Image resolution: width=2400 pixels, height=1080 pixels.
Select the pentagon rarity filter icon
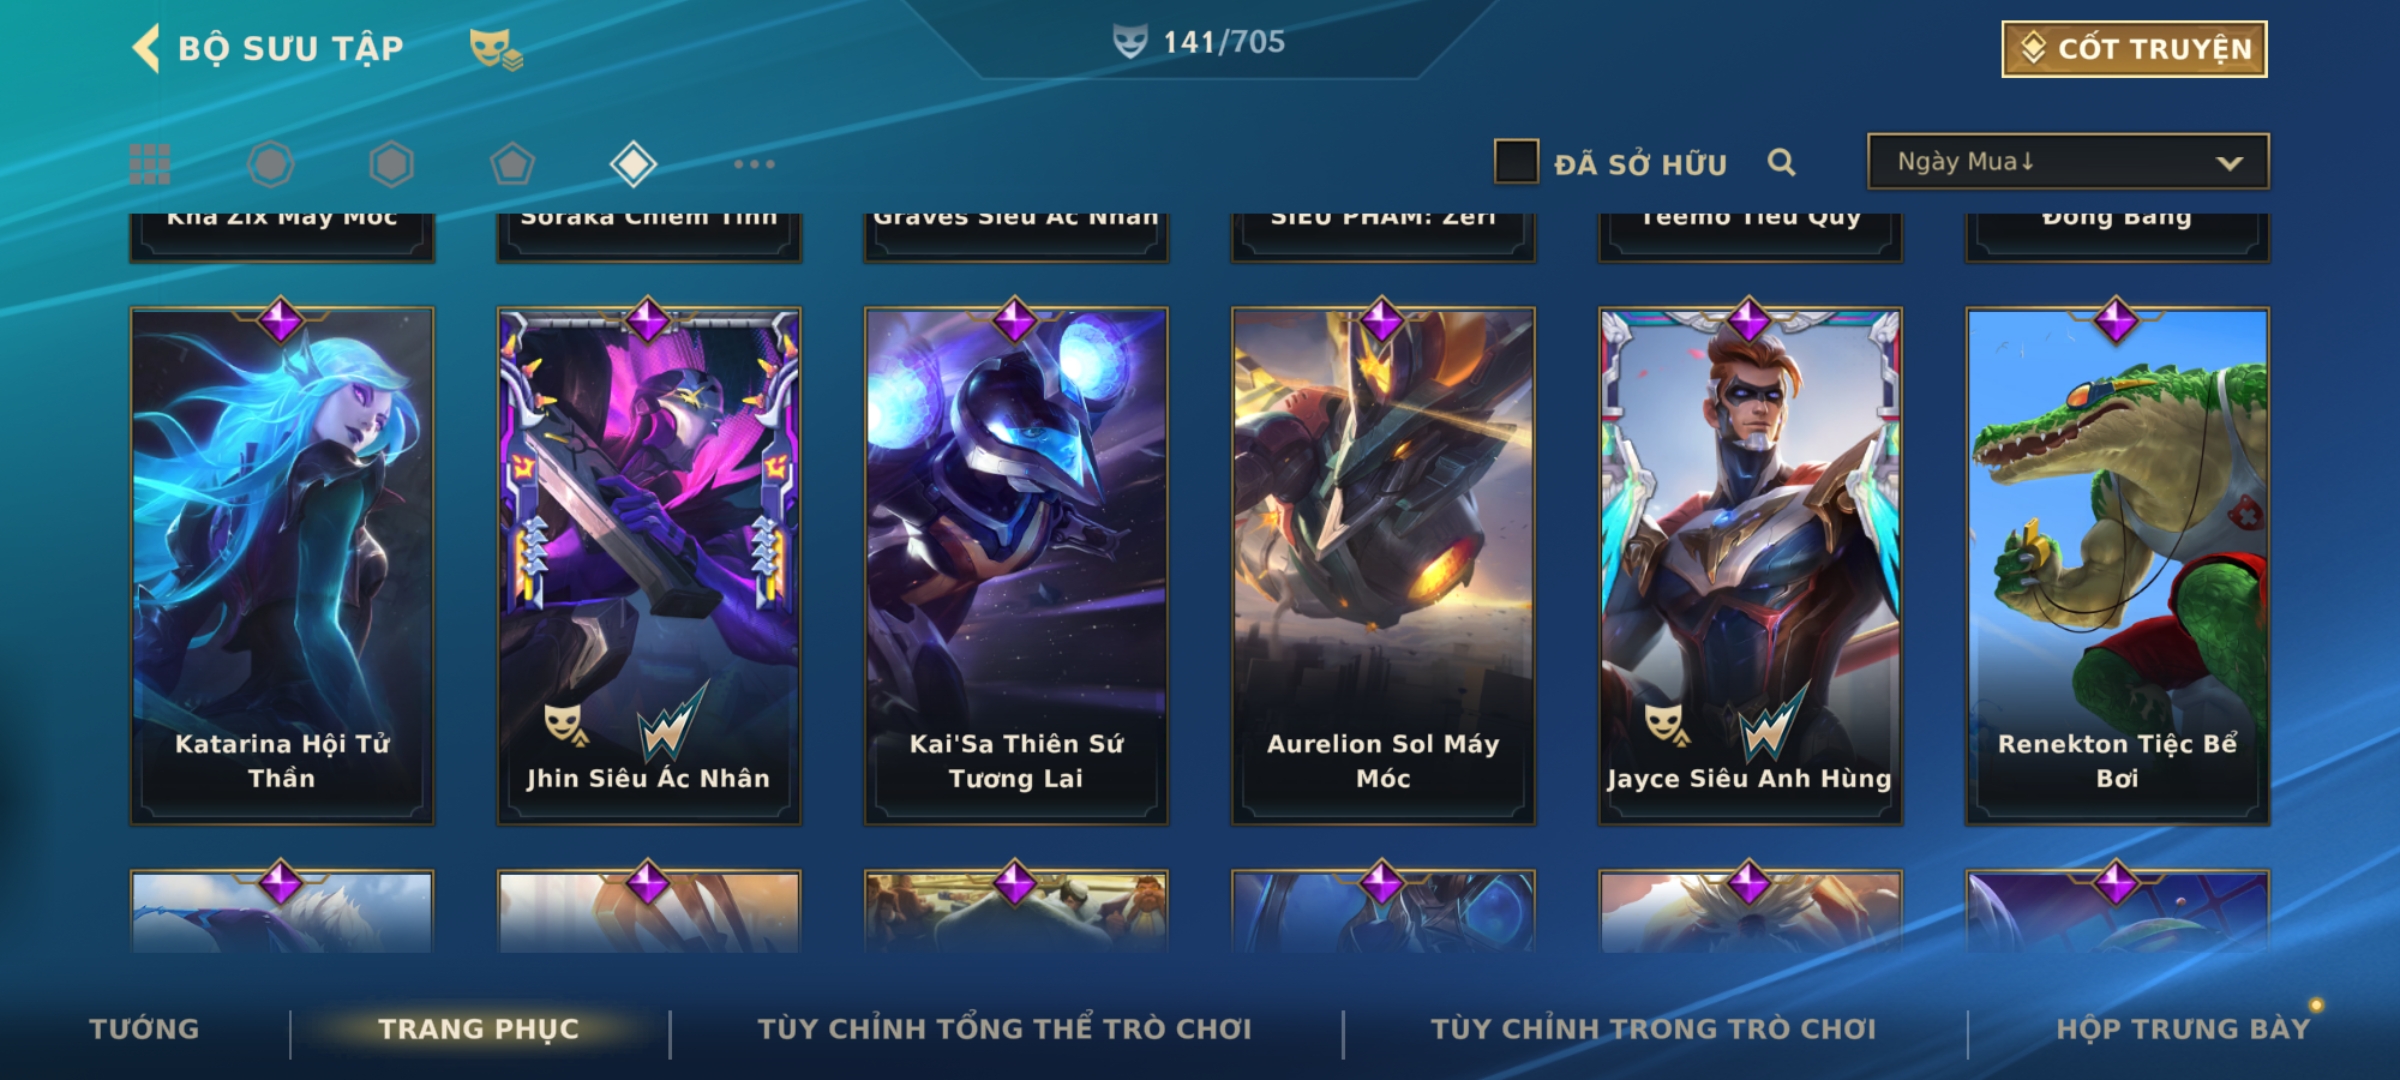coord(512,164)
